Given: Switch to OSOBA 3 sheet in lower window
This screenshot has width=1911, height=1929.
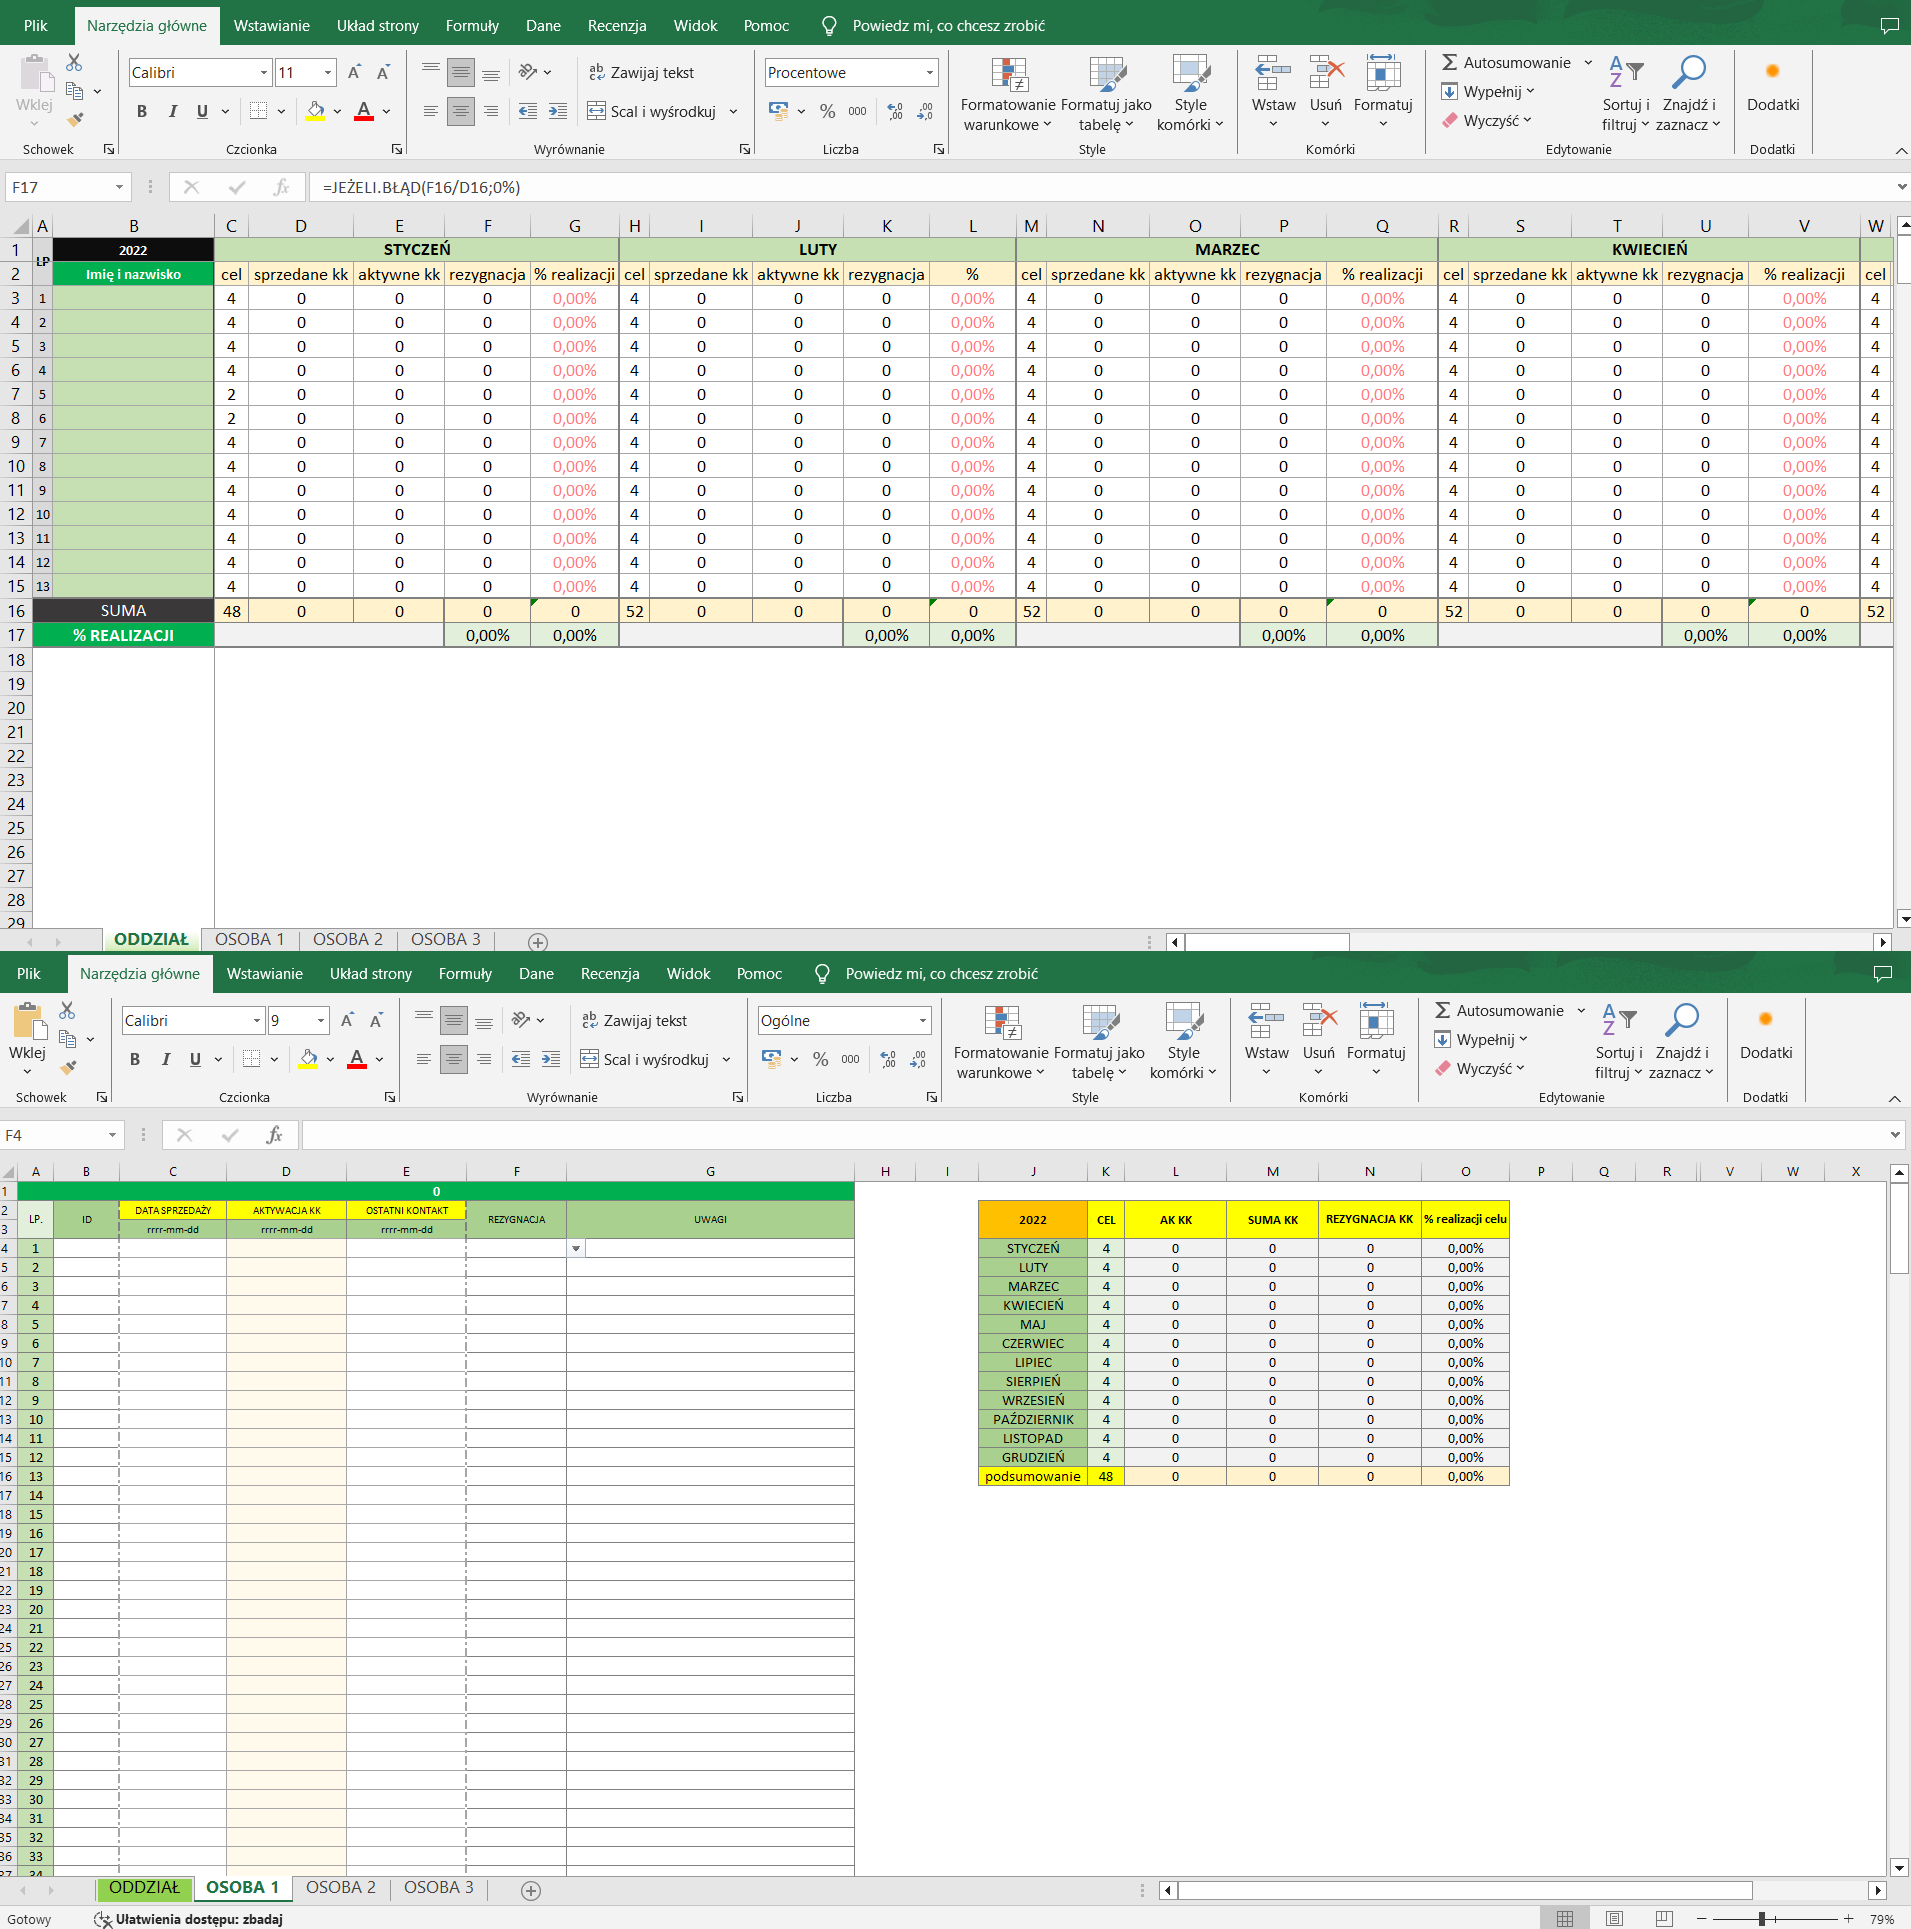Looking at the screenshot, I should point(438,1887).
